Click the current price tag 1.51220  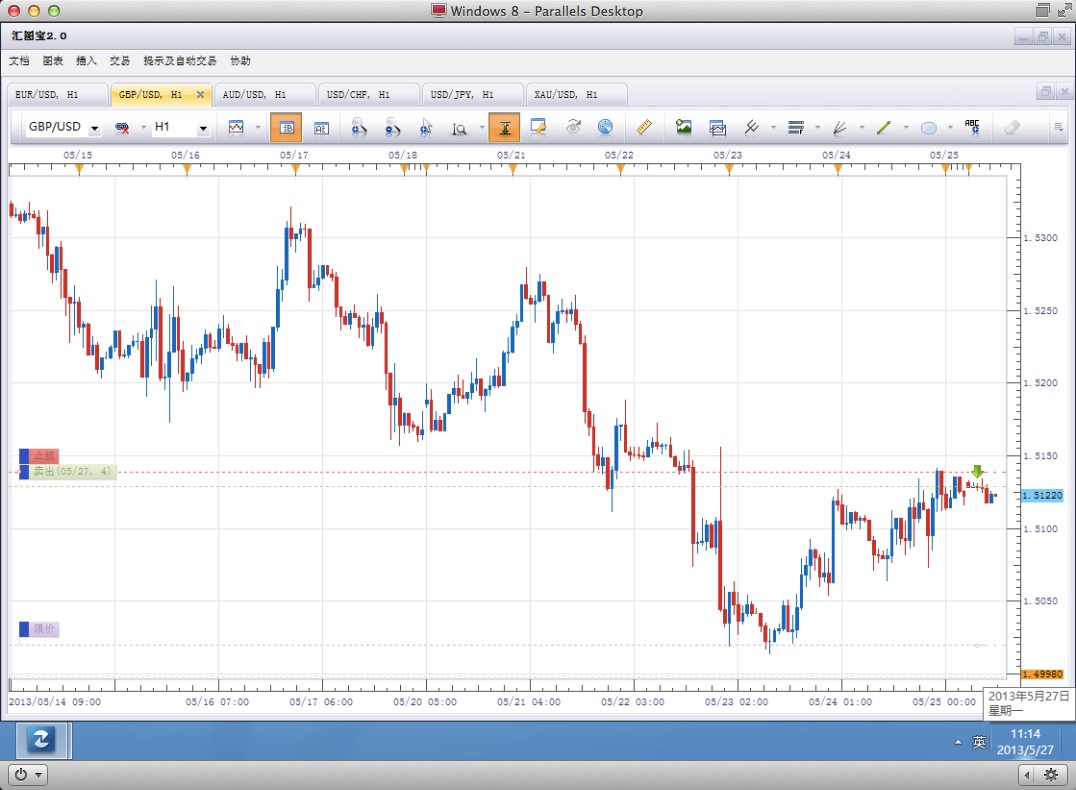tap(1042, 496)
